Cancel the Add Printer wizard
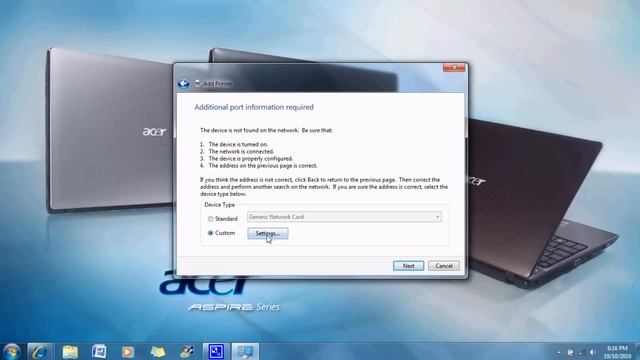 444,266
